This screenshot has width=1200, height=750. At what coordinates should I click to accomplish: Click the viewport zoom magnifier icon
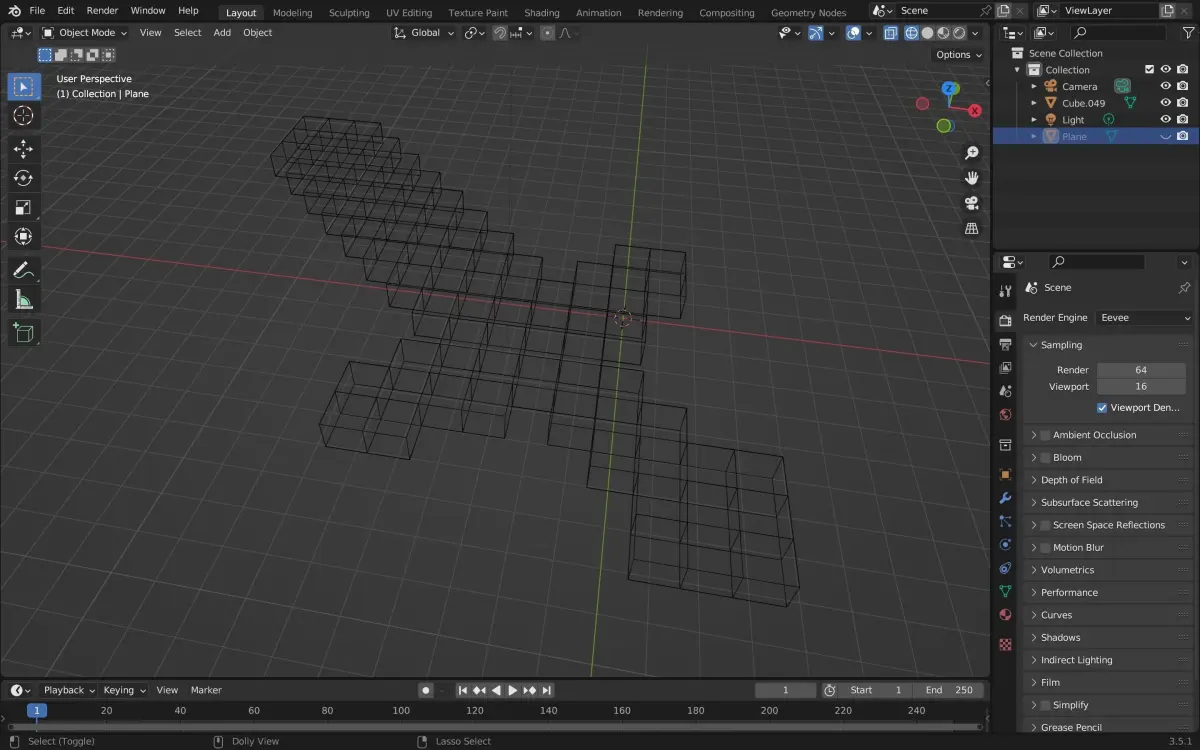click(971, 153)
